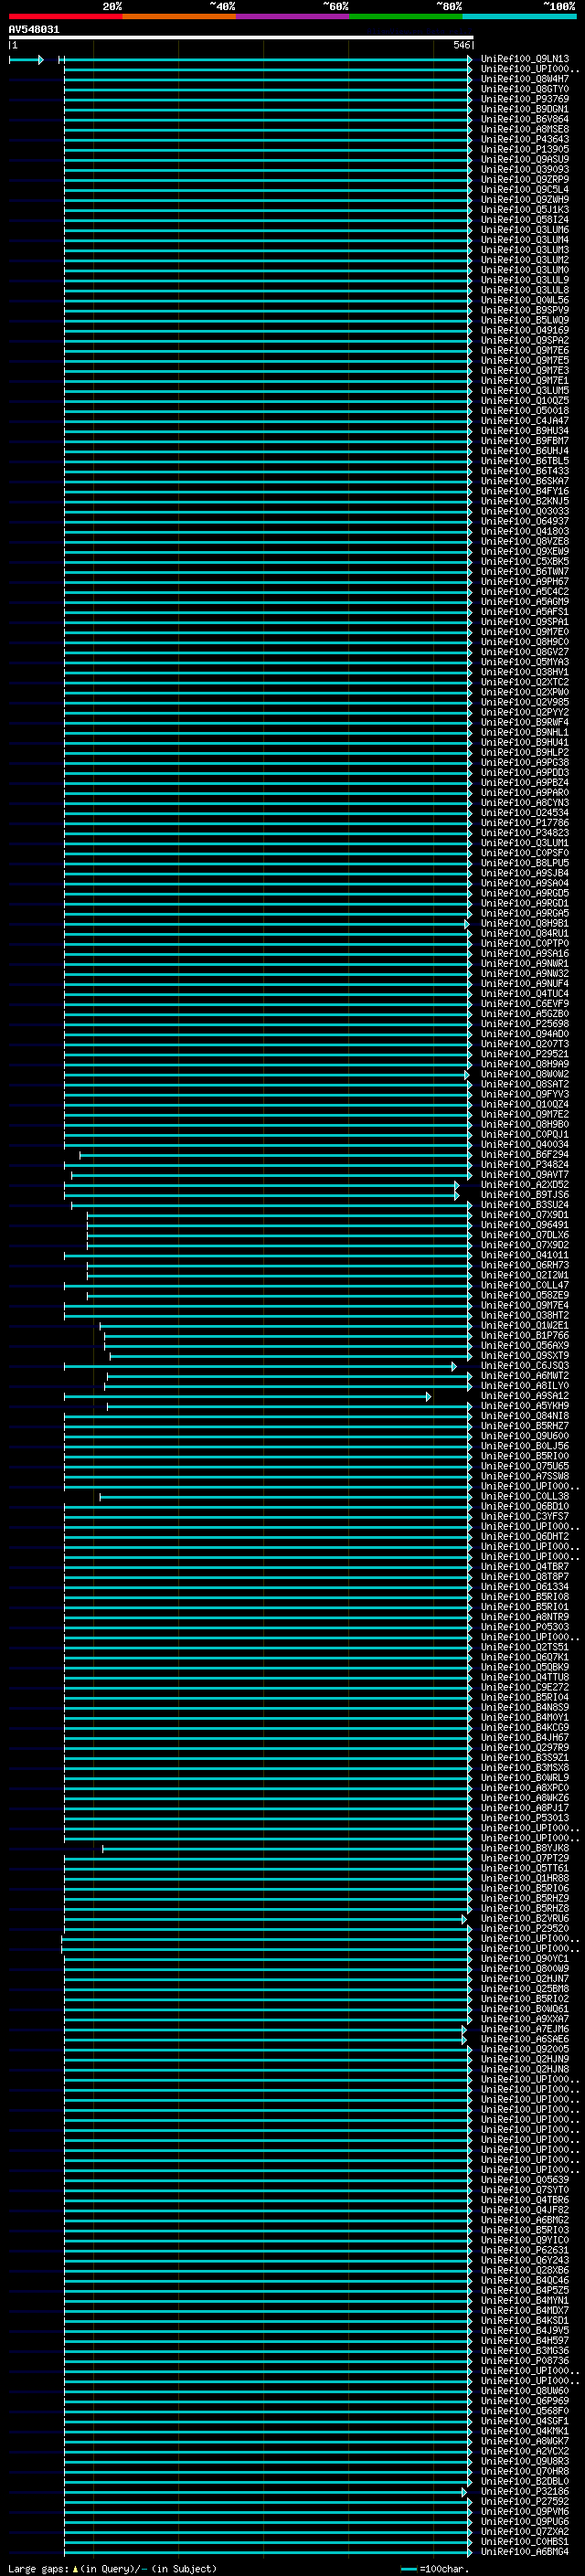Select the UniRef100_P29521 label
The image size is (585, 2576).
[x=525, y=1054]
